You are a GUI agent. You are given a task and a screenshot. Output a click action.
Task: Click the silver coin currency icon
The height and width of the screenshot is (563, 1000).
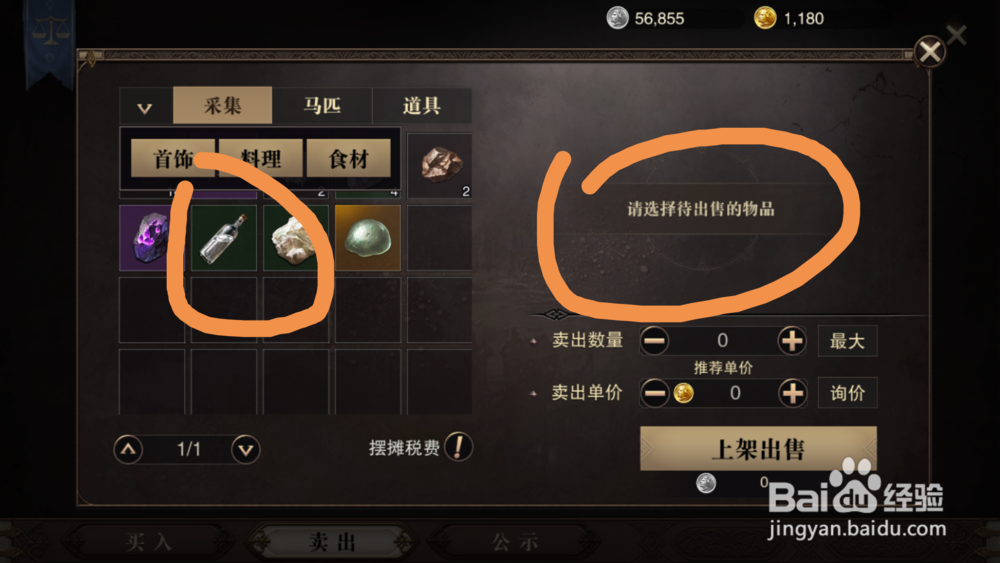coord(617,18)
